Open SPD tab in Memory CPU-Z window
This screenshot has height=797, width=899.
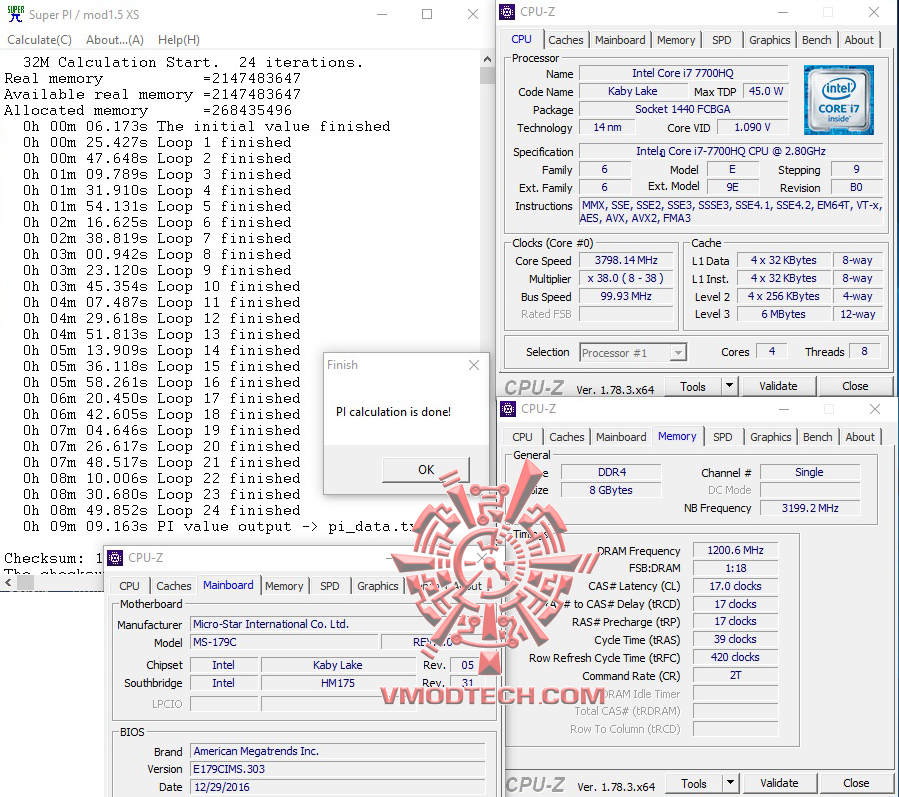pos(722,437)
